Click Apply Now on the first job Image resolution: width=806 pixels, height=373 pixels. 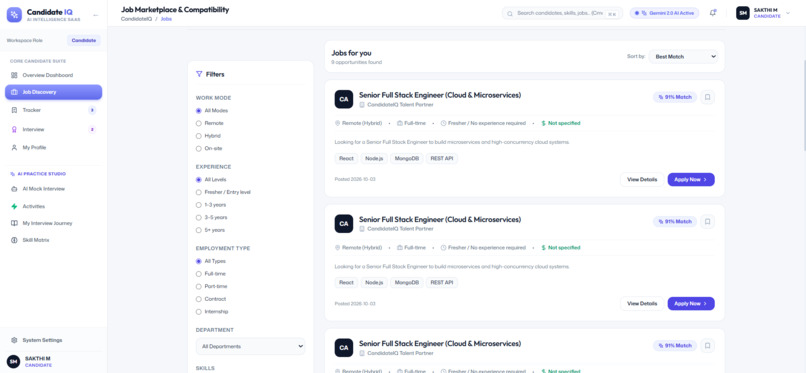point(691,179)
